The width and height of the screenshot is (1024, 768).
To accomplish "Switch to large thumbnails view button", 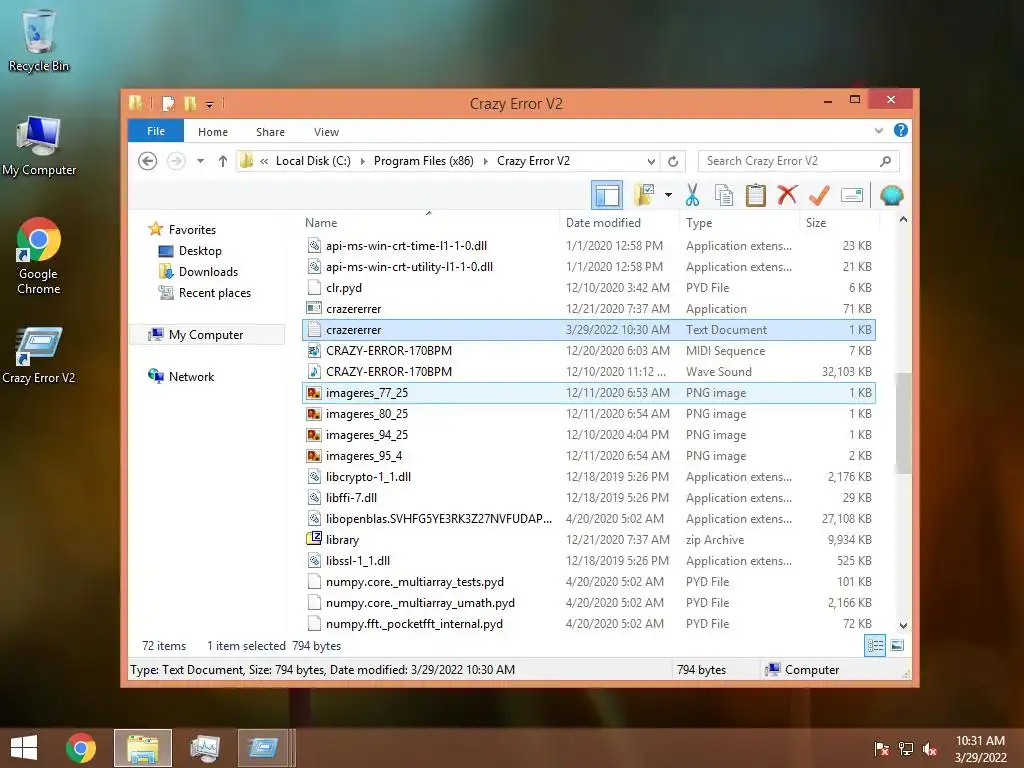I will click(x=897, y=646).
